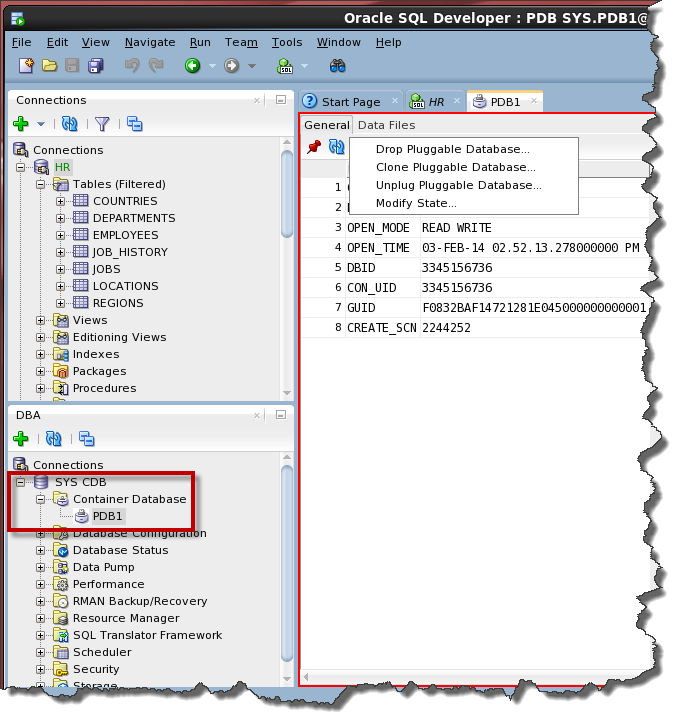This screenshot has height=723, width=684.
Task: Click Refresh icon in Connections panel
Action: (70, 124)
